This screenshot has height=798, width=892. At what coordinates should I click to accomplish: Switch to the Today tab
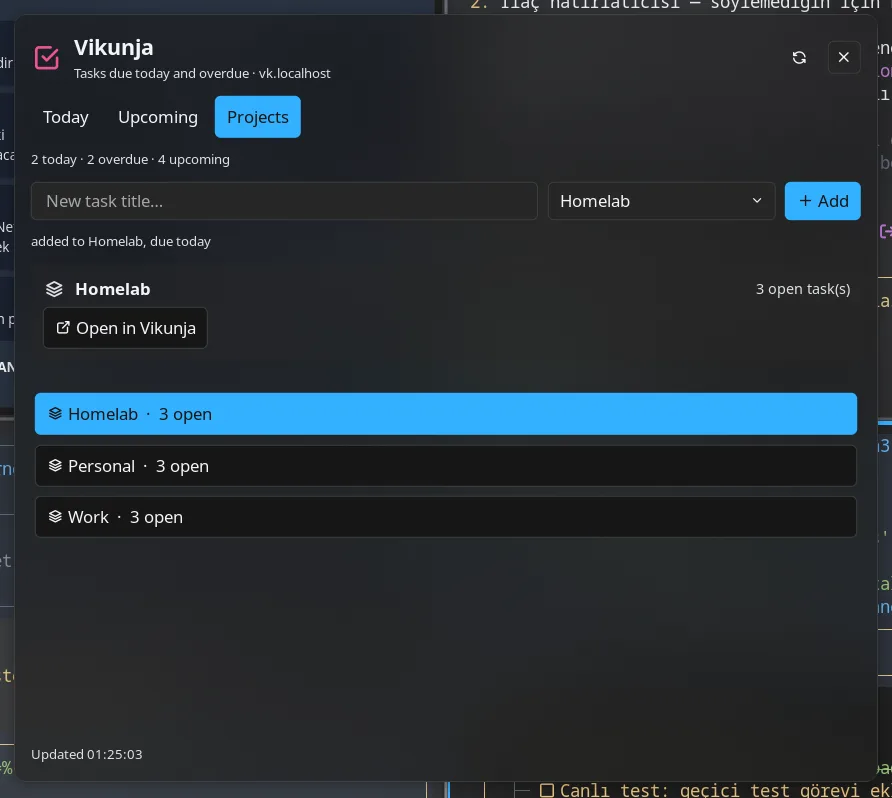tap(66, 117)
